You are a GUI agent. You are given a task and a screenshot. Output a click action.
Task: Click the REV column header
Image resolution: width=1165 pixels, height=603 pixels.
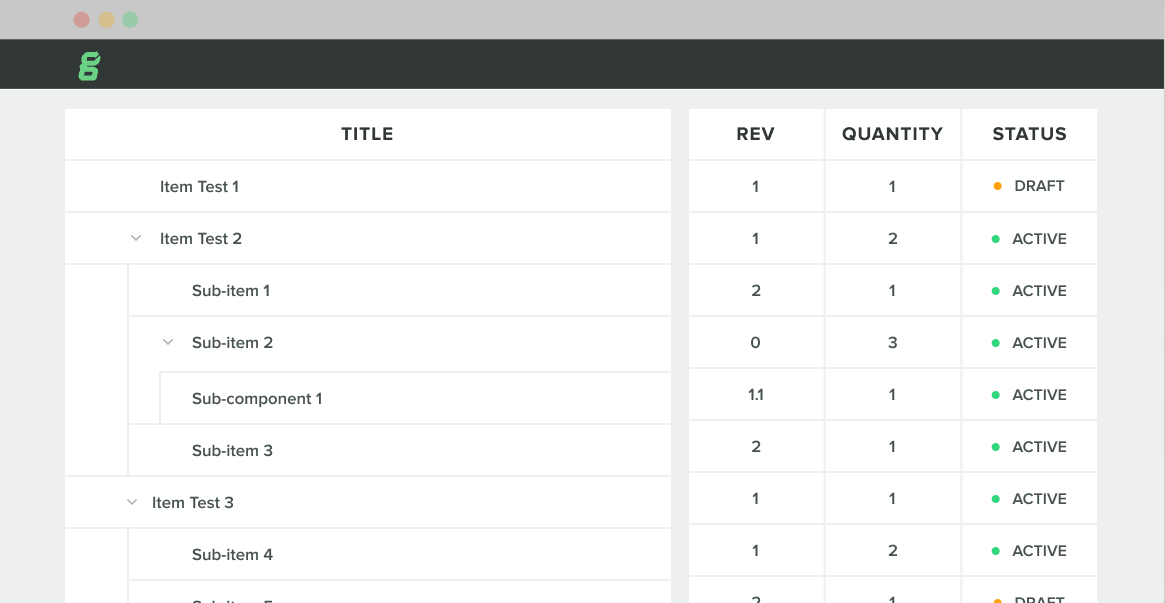coord(755,133)
